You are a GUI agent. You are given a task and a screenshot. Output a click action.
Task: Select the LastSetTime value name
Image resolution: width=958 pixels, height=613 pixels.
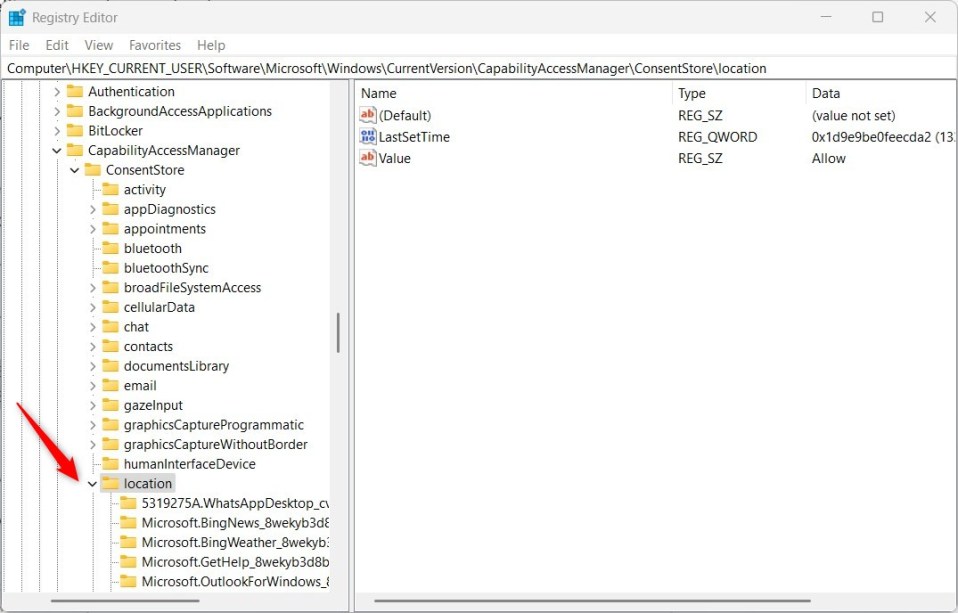pos(414,137)
